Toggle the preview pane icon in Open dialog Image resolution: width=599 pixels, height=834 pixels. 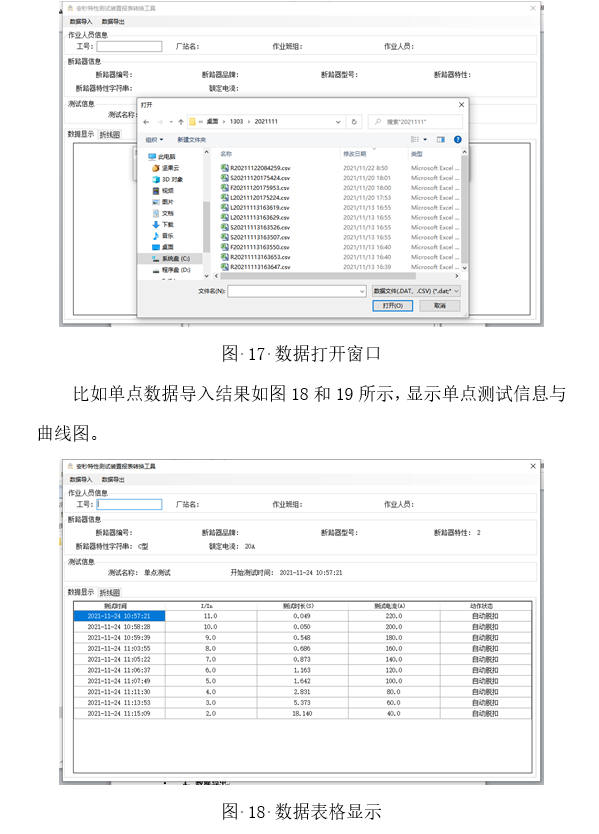440,139
